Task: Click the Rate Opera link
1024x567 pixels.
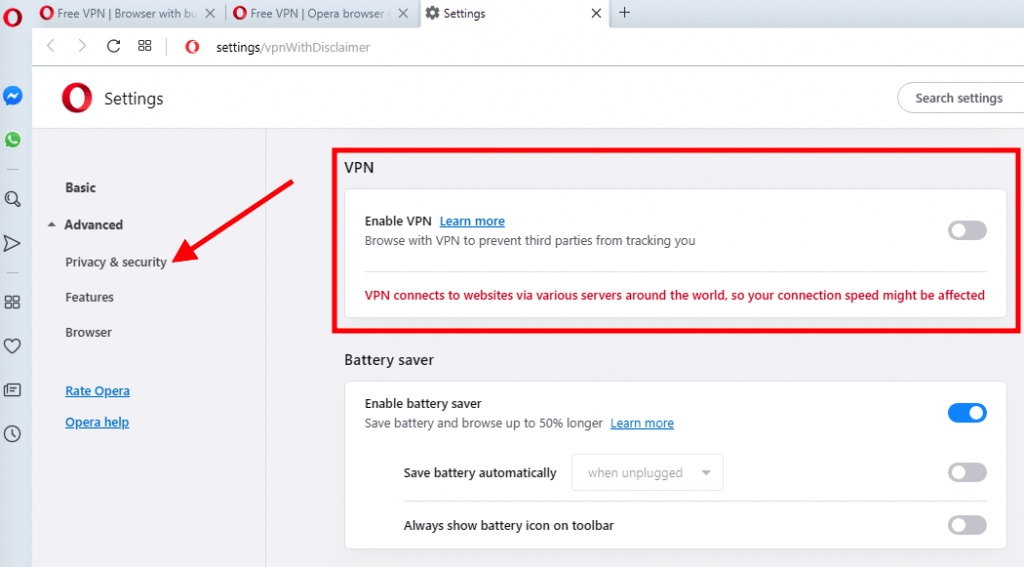Action: [x=97, y=391]
